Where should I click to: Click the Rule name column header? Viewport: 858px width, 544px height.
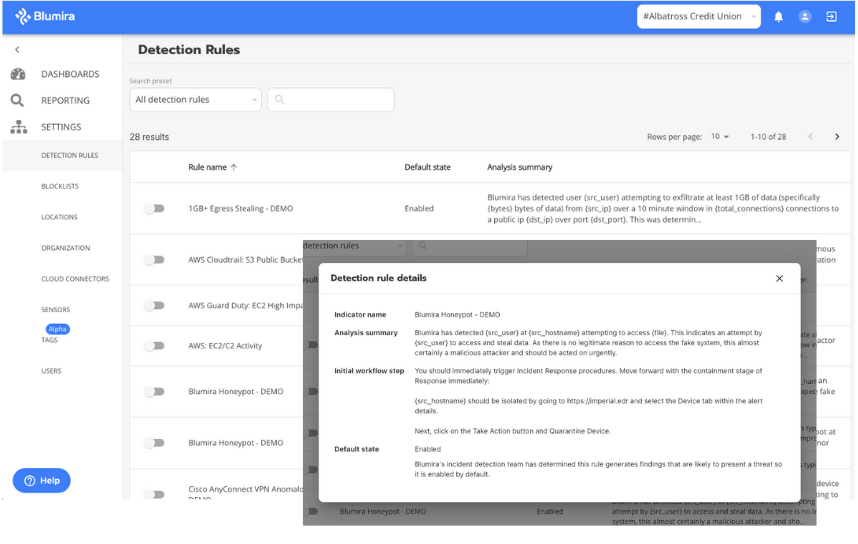pyautogui.click(x=207, y=167)
